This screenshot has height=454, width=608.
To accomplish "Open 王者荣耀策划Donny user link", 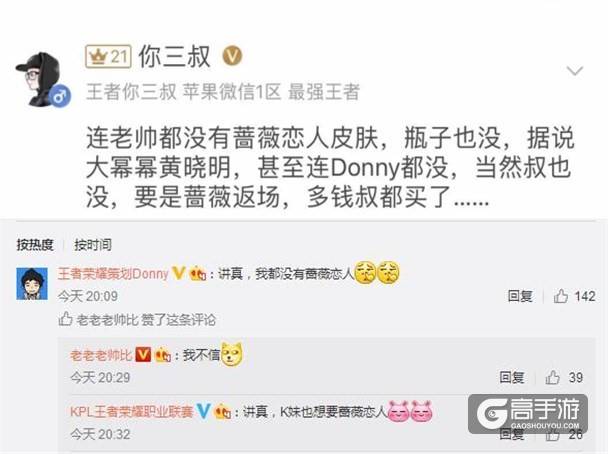I will pyautogui.click(x=113, y=274).
